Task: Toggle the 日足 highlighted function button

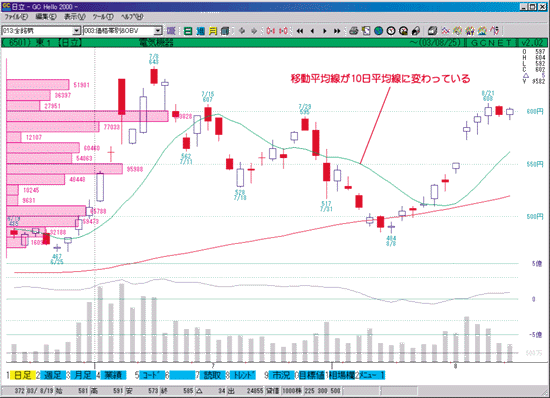Action: tap(22, 375)
